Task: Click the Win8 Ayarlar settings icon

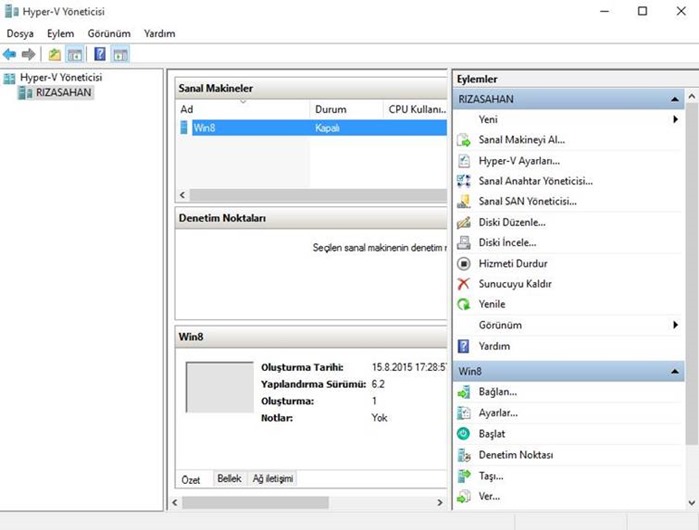Action: [464, 413]
